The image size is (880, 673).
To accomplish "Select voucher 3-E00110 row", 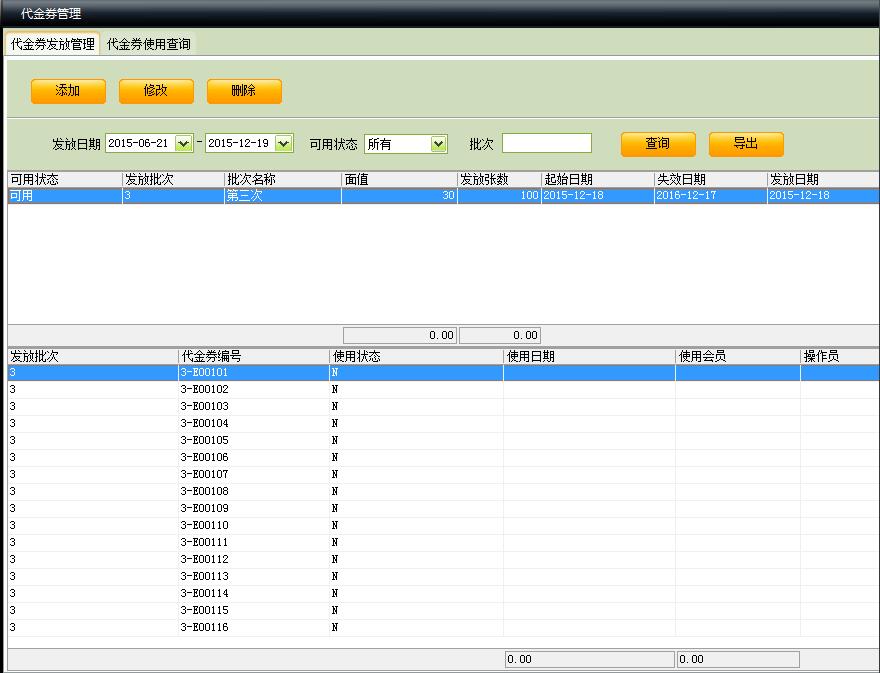I will (x=443, y=525).
